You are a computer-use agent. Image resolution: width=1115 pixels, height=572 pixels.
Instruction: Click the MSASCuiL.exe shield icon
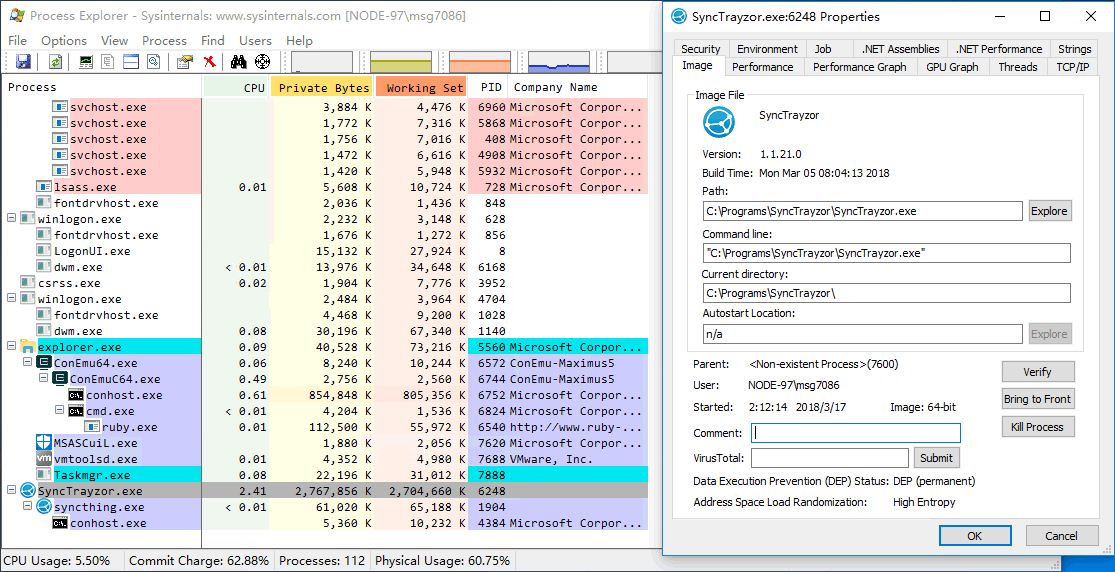point(44,443)
